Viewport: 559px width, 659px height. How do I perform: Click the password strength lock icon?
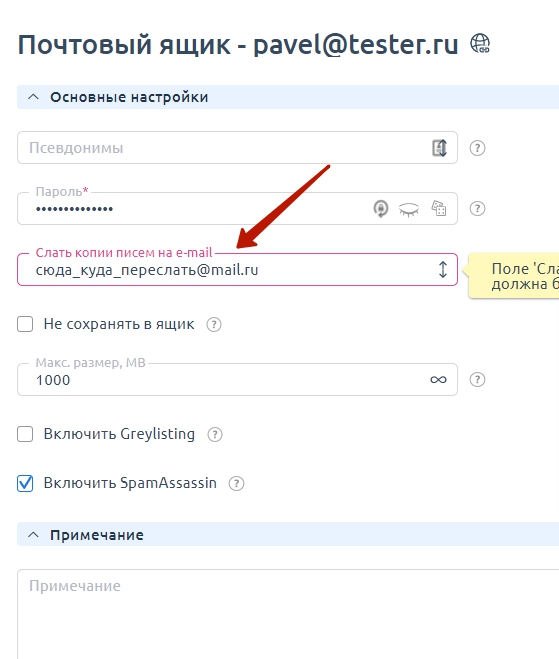click(x=381, y=208)
